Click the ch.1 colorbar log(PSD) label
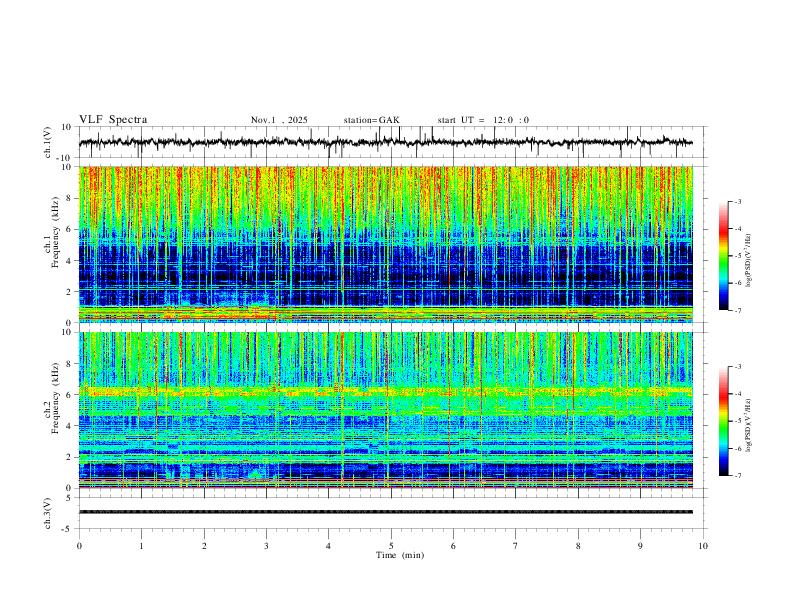This screenshot has height=612, width=792. (748, 260)
